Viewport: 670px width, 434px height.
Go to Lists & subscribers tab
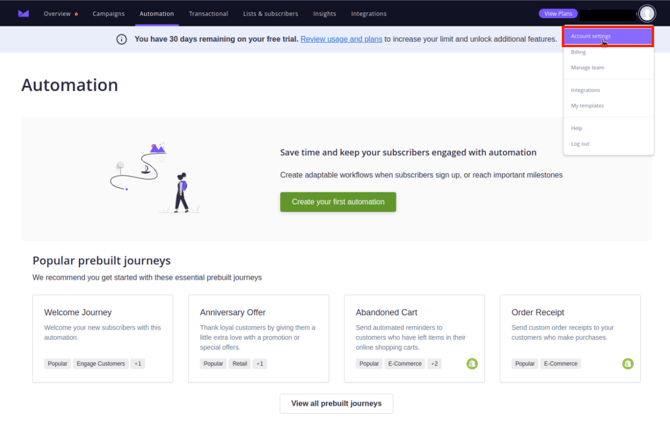pos(270,14)
